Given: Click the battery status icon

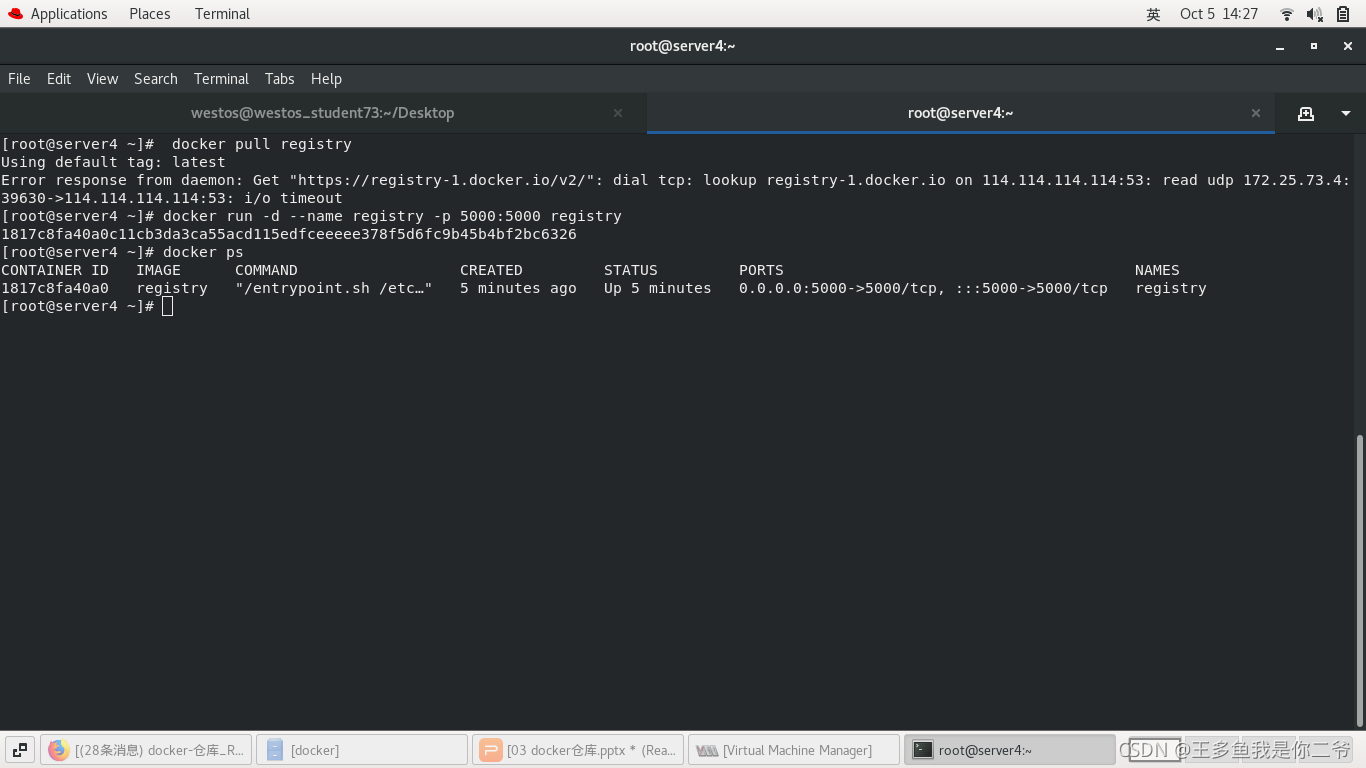Looking at the screenshot, I should click(x=1343, y=14).
